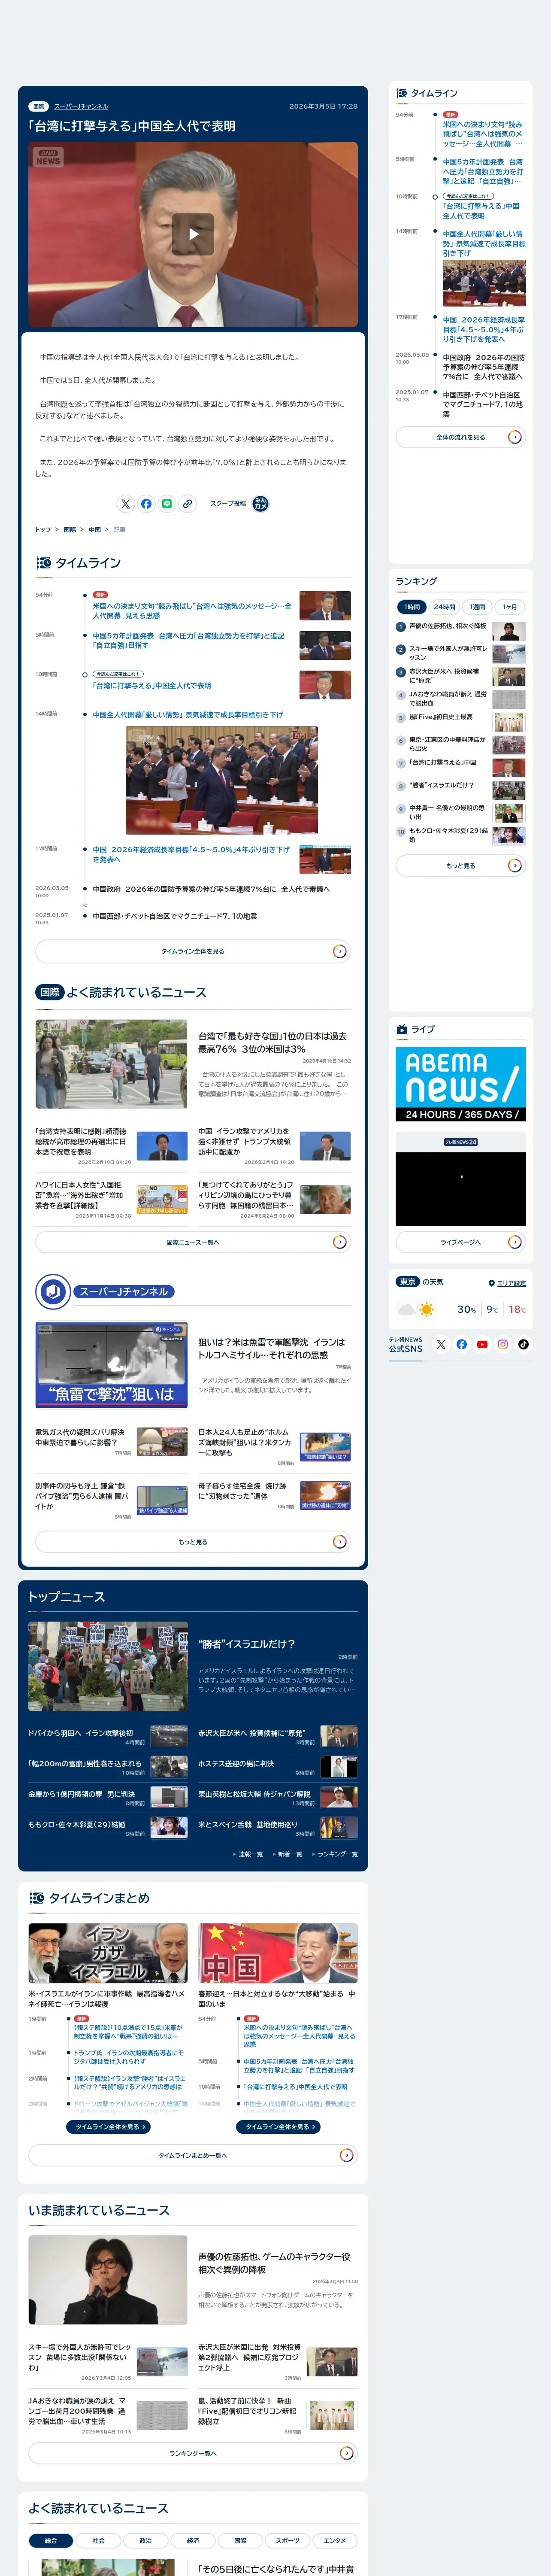The image size is (551, 2576).
Task: Click もっと見る under the ranking list
Action: click(460, 866)
